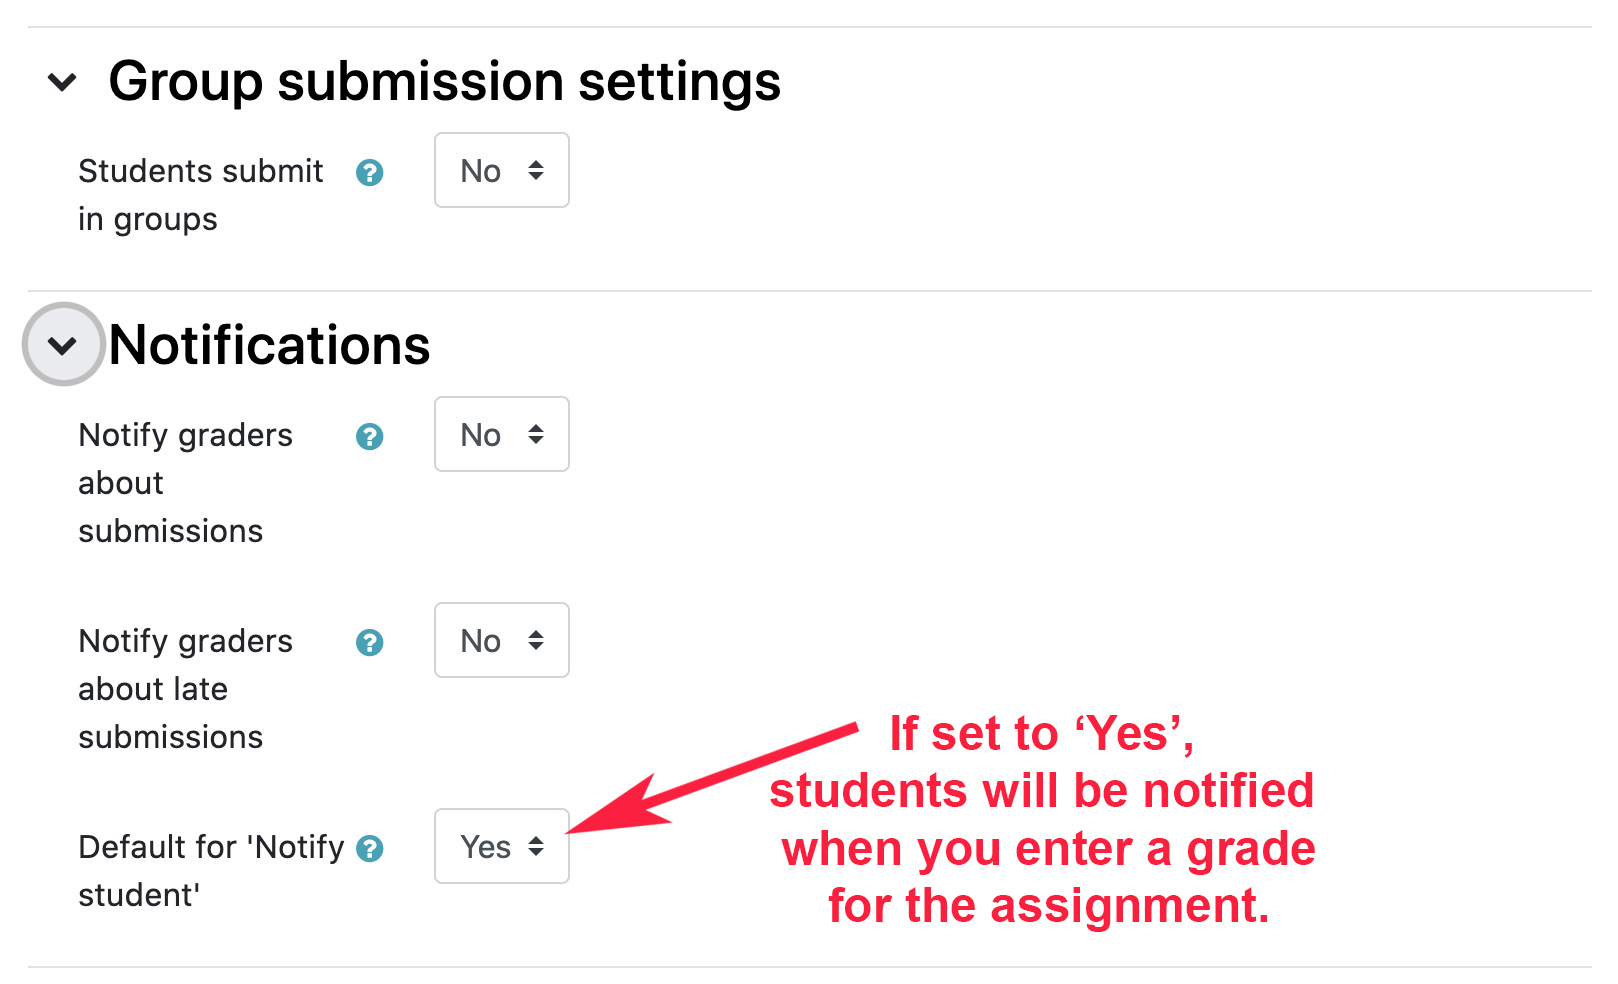Open the Default for 'Notify student' Yes dropdown

tap(501, 847)
